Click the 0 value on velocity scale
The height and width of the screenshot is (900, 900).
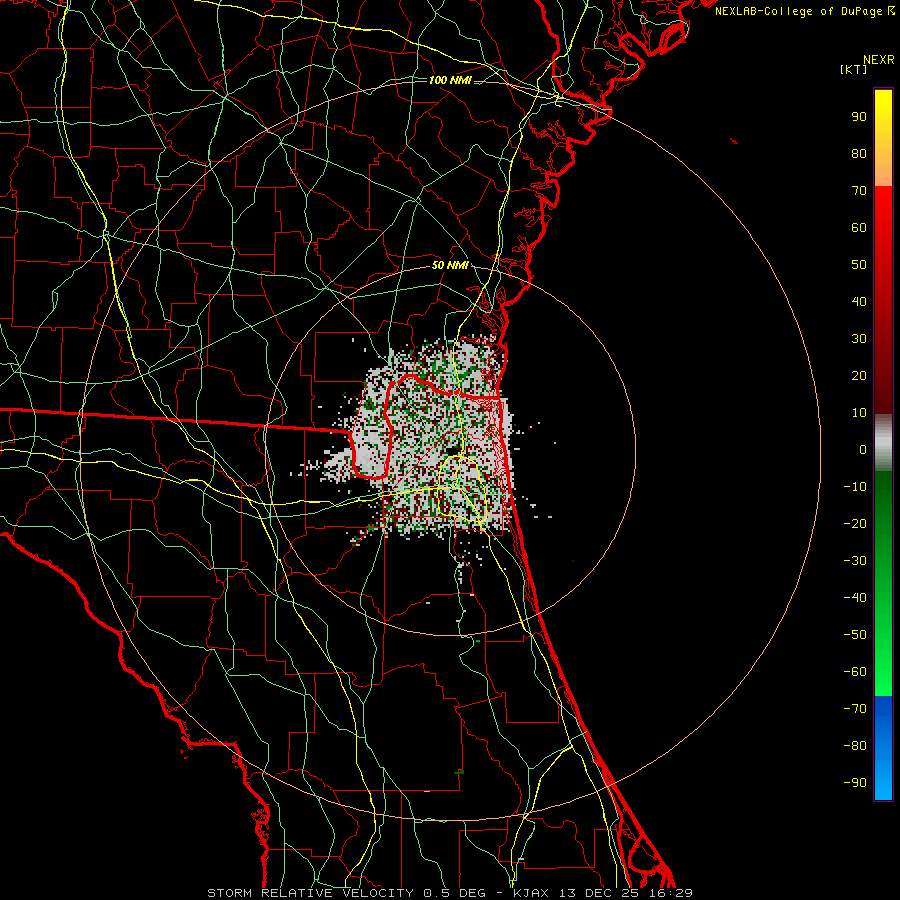[x=863, y=449]
